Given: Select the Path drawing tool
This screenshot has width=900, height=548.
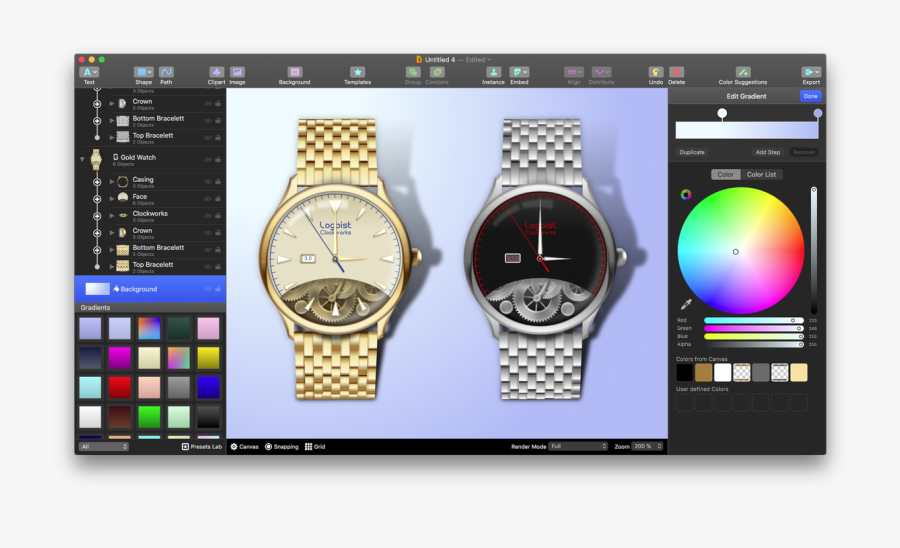Looking at the screenshot, I should tap(166, 72).
